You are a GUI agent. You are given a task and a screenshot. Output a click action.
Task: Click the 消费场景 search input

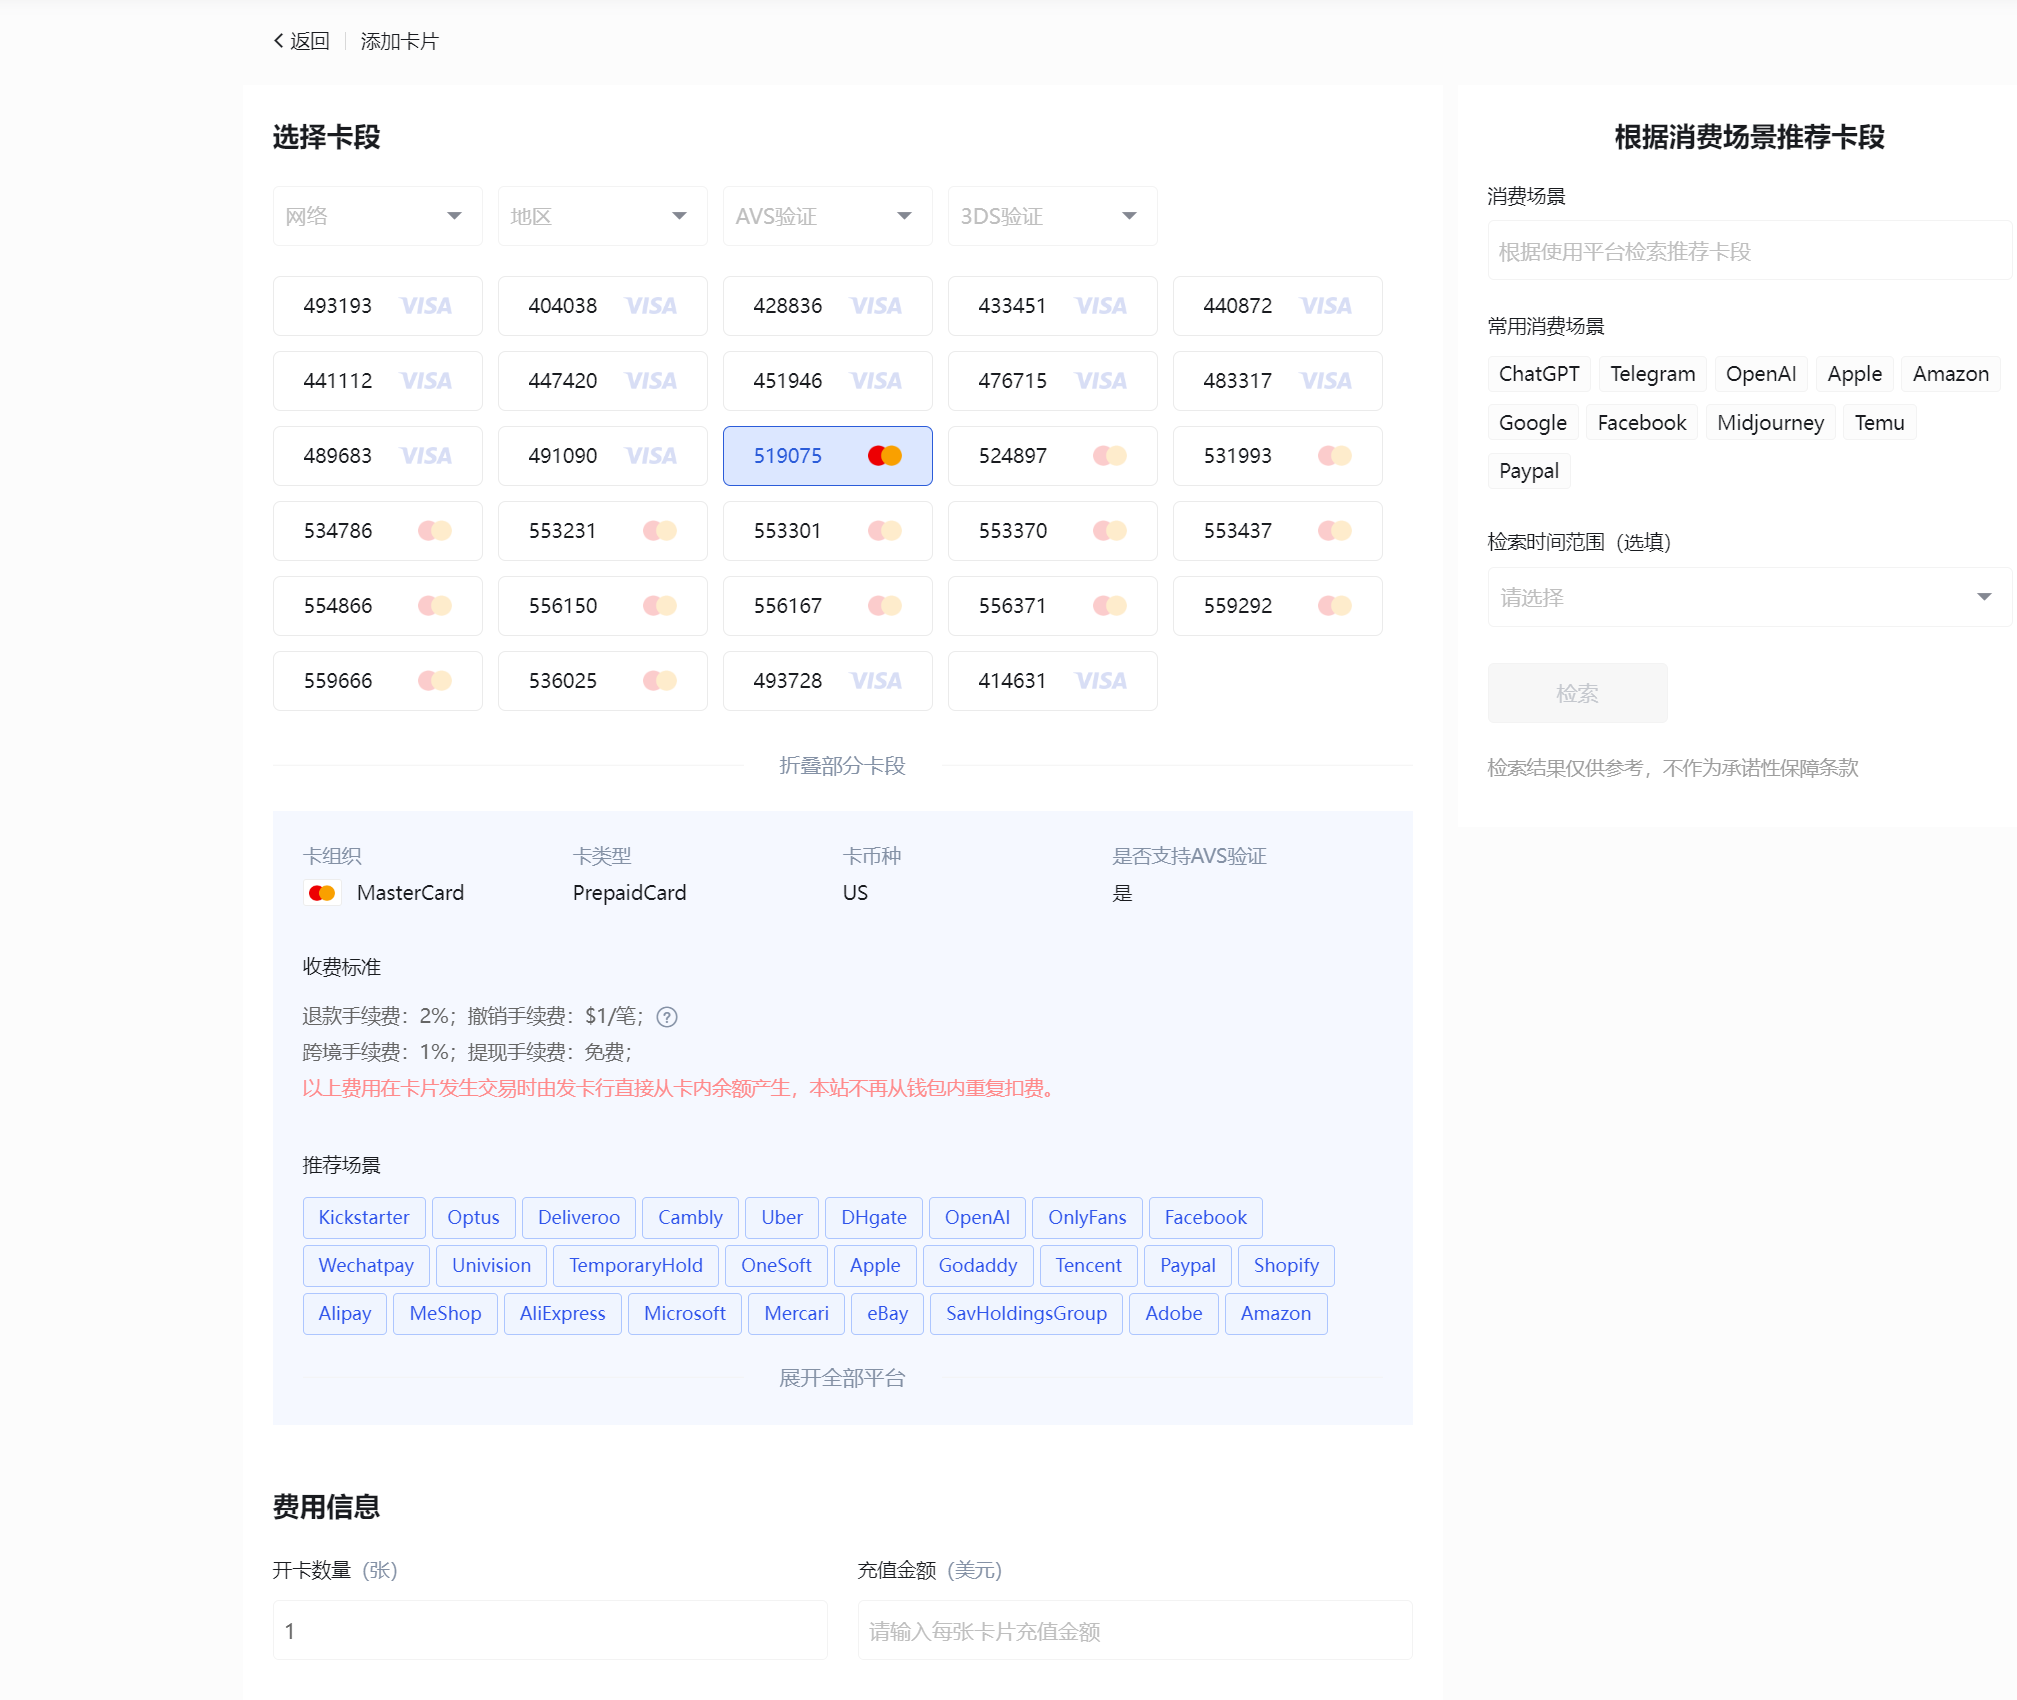[1749, 251]
